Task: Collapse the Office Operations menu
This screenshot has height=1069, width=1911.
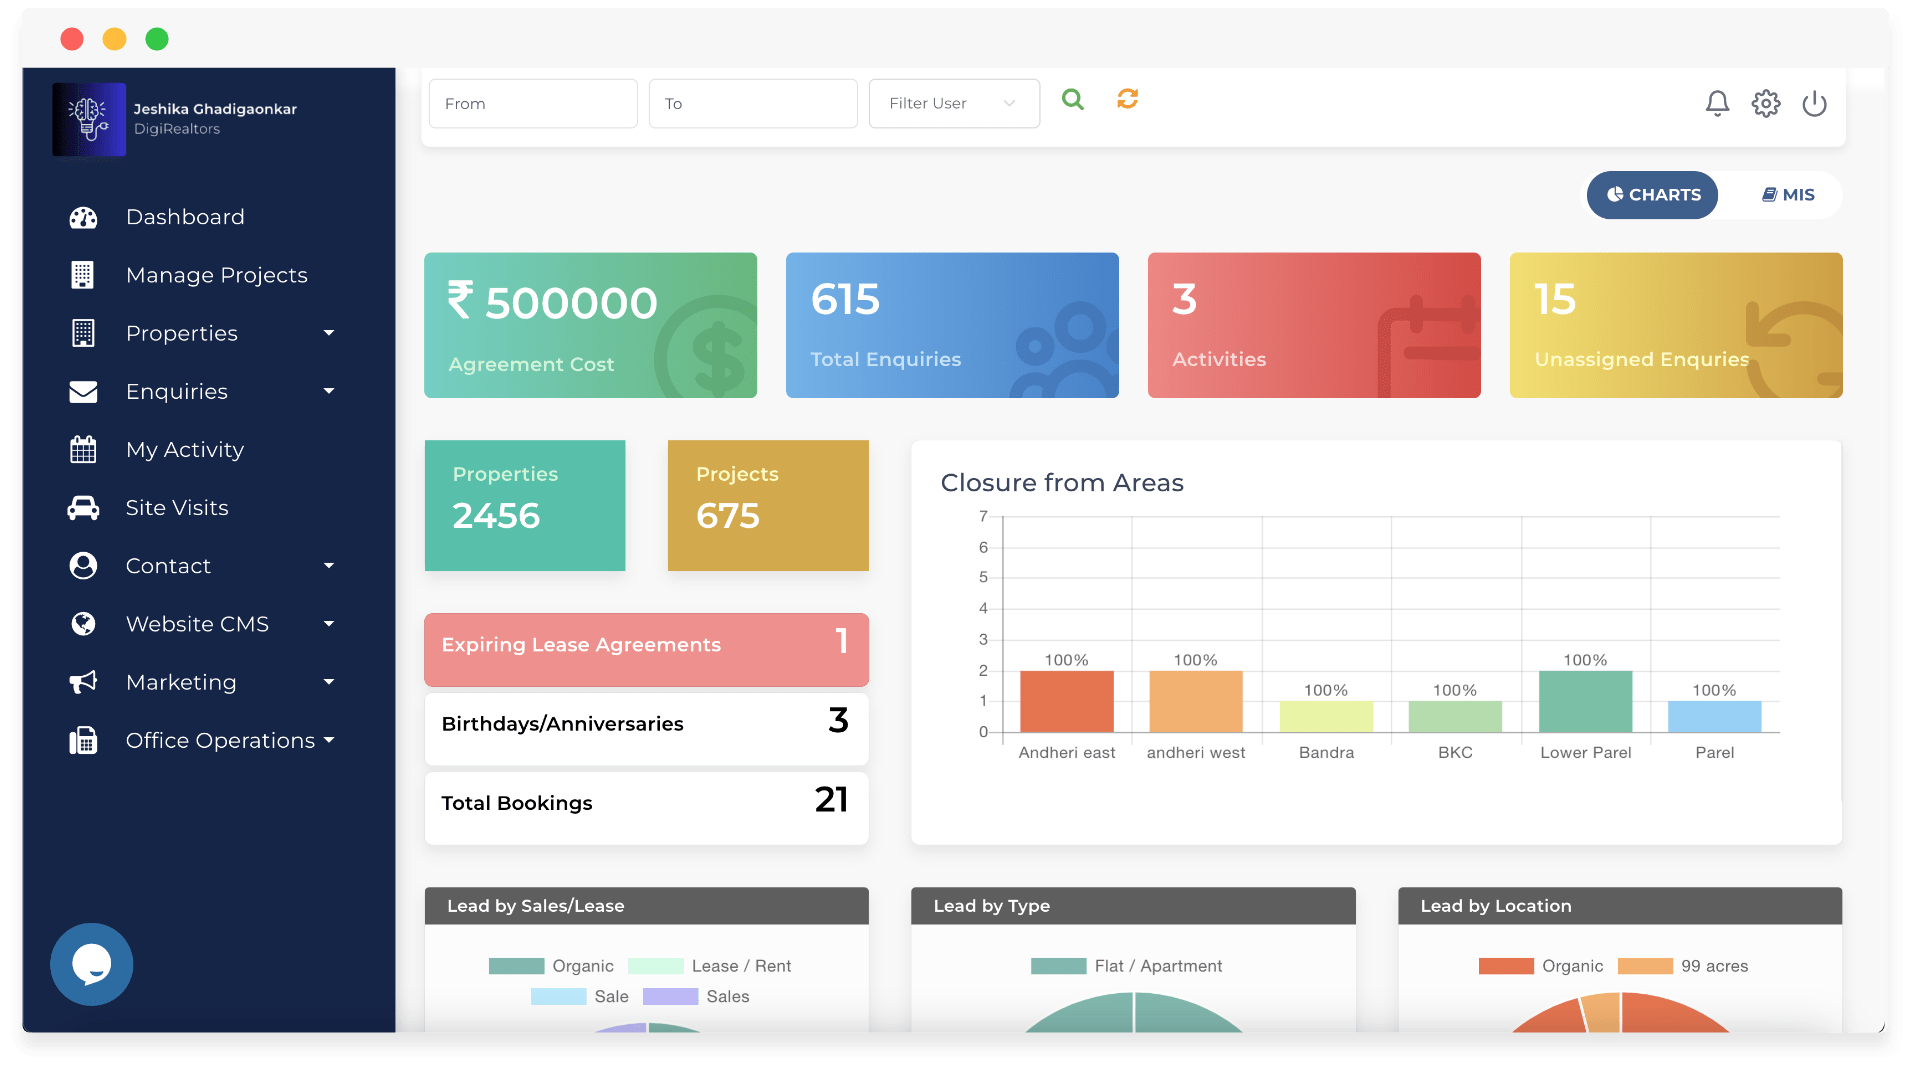Action: pyautogui.click(x=330, y=740)
